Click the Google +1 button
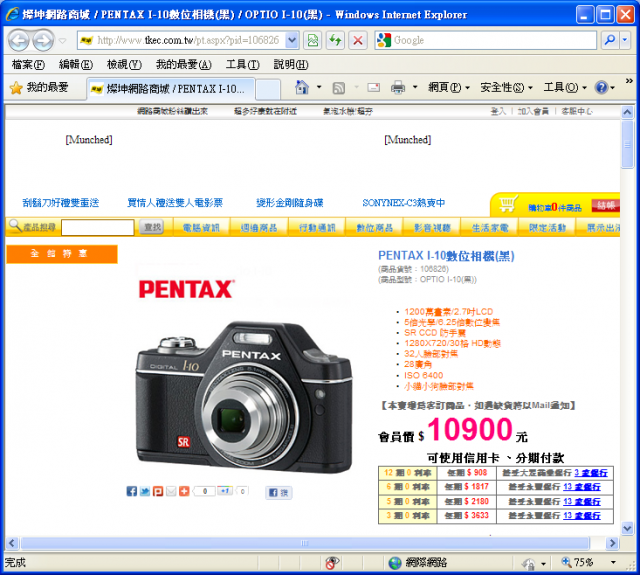640x575 pixels. 224,491
